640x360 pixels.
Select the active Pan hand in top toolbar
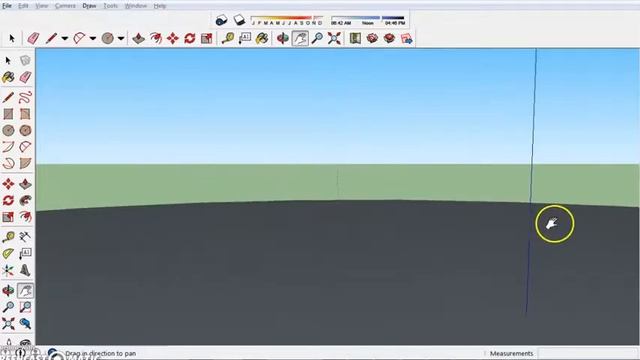tap(300, 39)
